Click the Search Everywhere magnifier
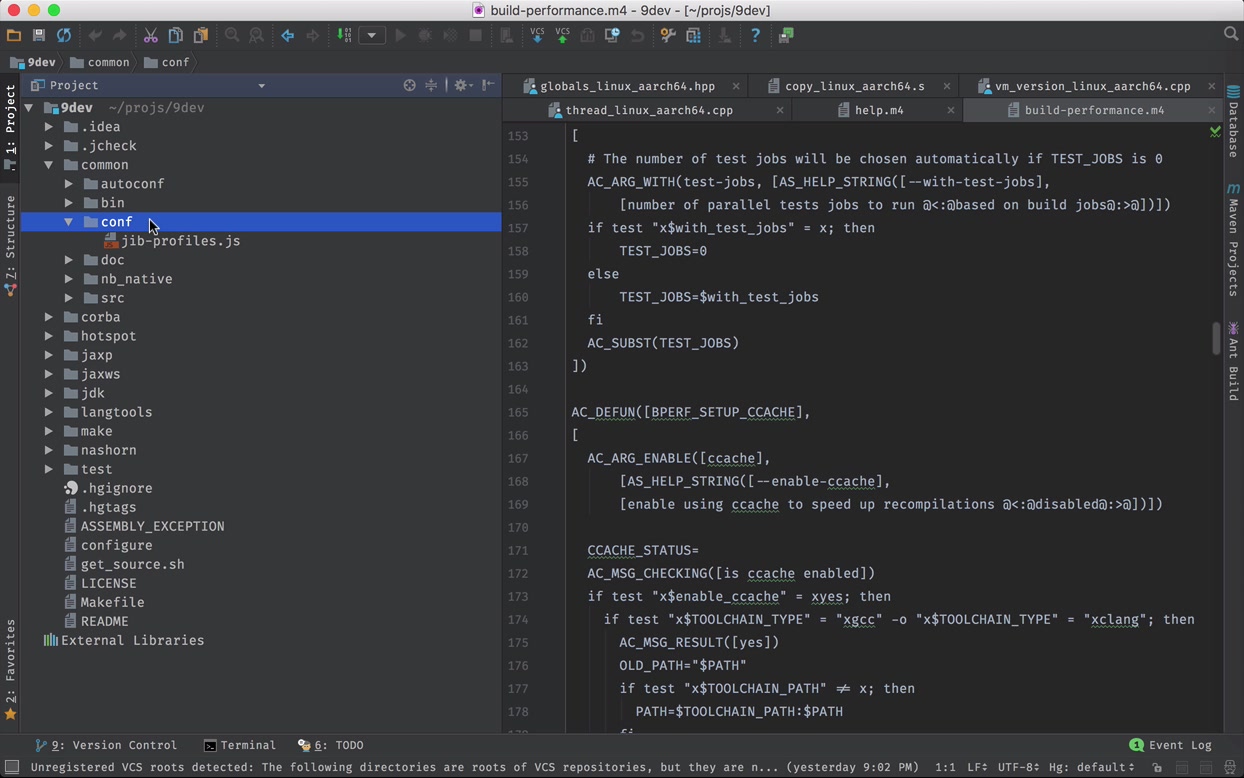1244x778 pixels. click(x=1231, y=34)
